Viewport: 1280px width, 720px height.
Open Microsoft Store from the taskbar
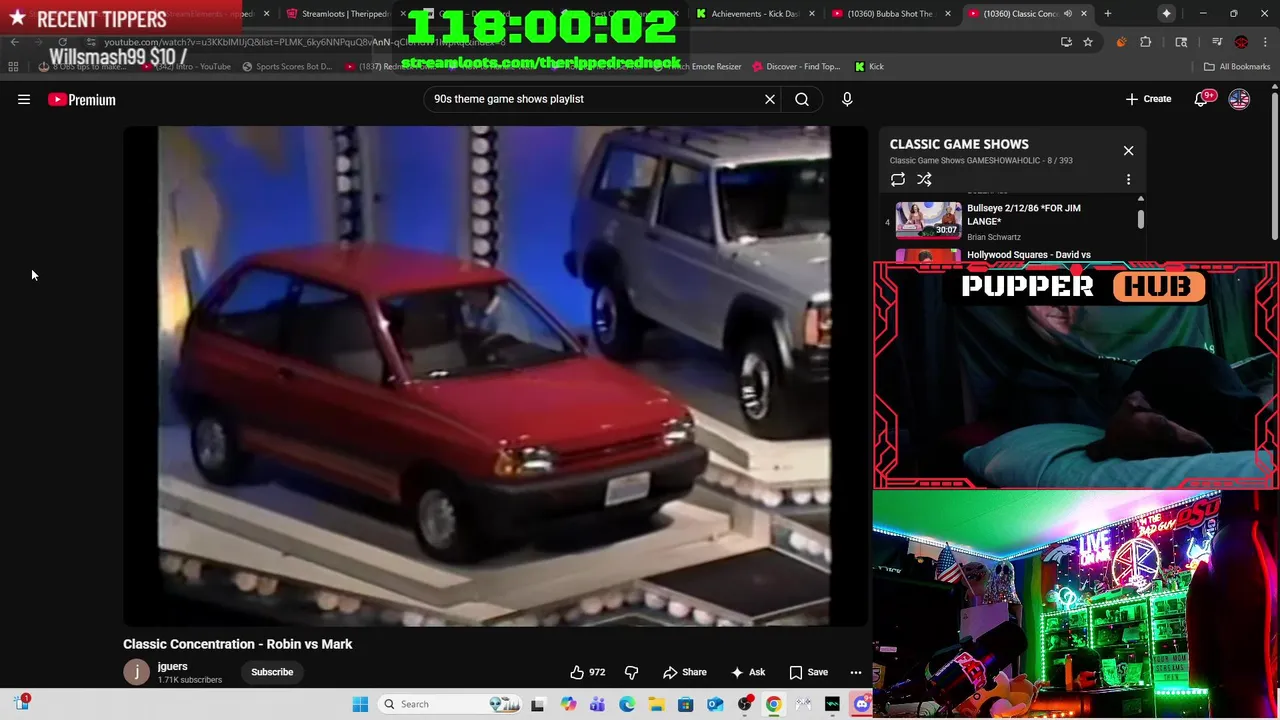click(685, 704)
